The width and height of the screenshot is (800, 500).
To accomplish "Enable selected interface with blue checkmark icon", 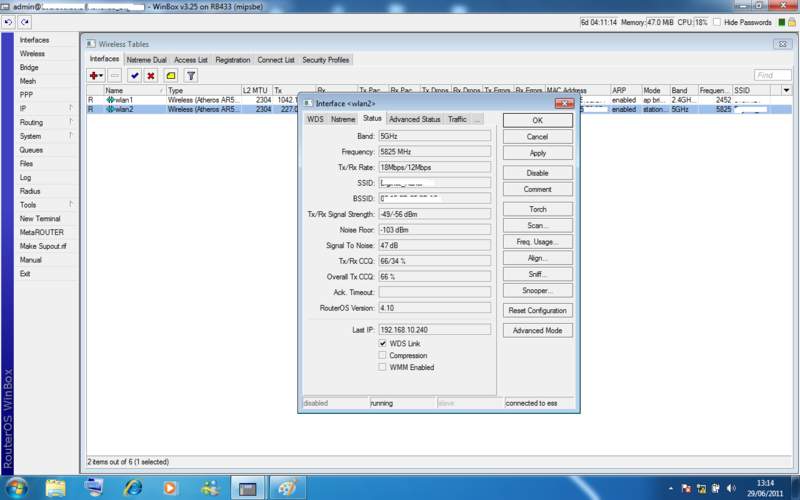I will tap(134, 75).
